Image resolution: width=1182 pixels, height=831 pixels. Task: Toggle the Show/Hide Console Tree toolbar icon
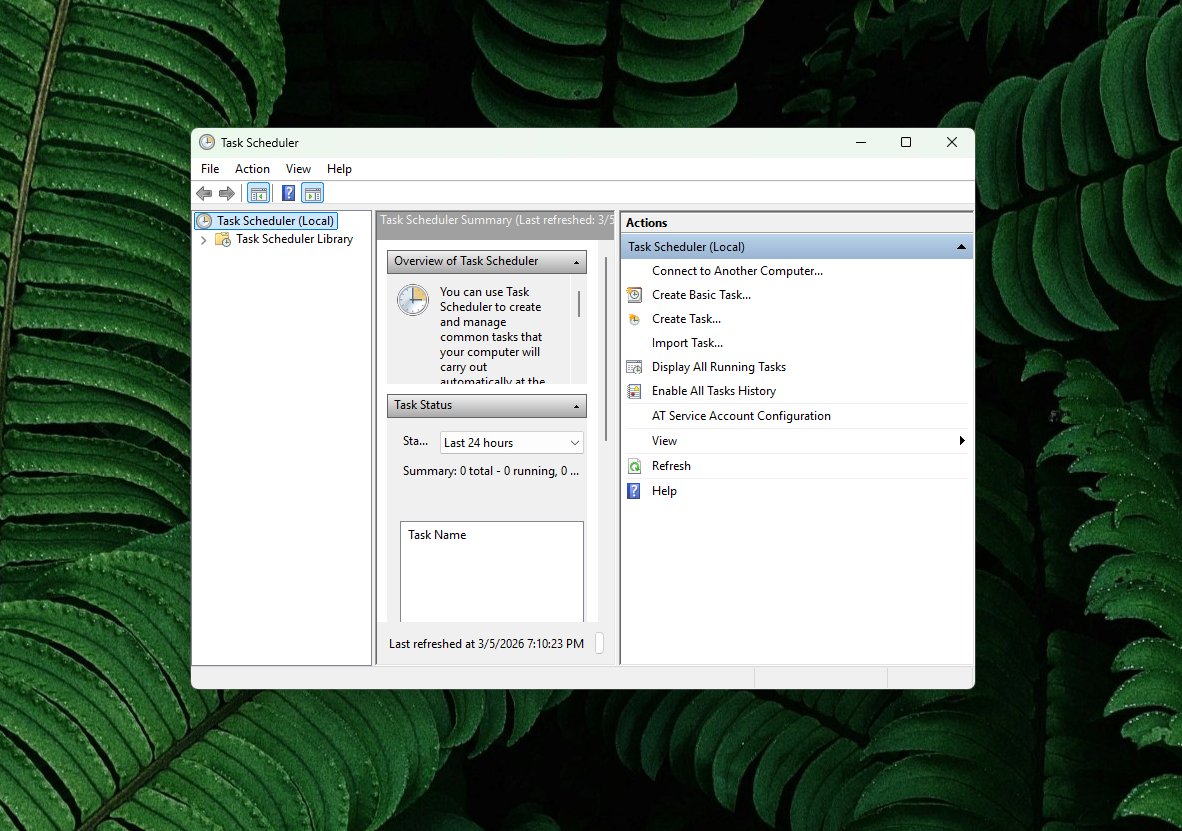pyautogui.click(x=259, y=193)
